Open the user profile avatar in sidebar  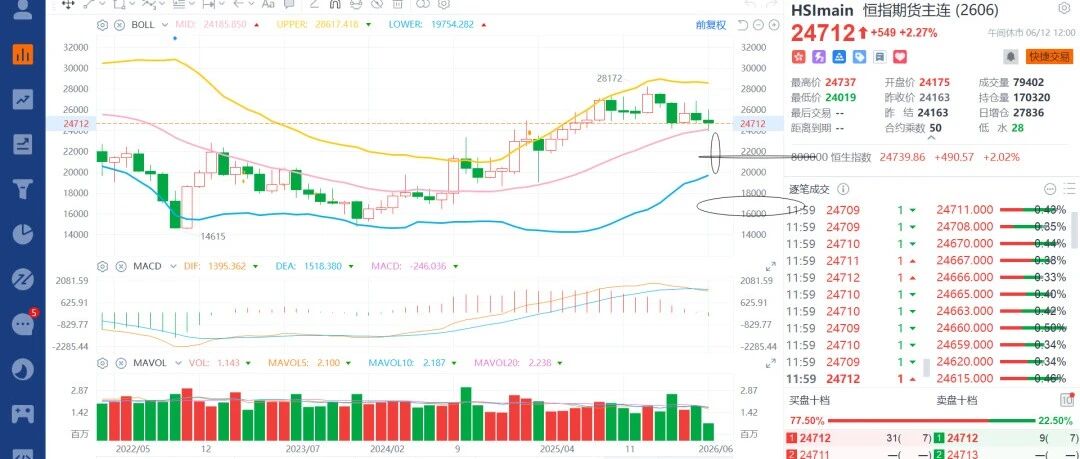(22, 8)
